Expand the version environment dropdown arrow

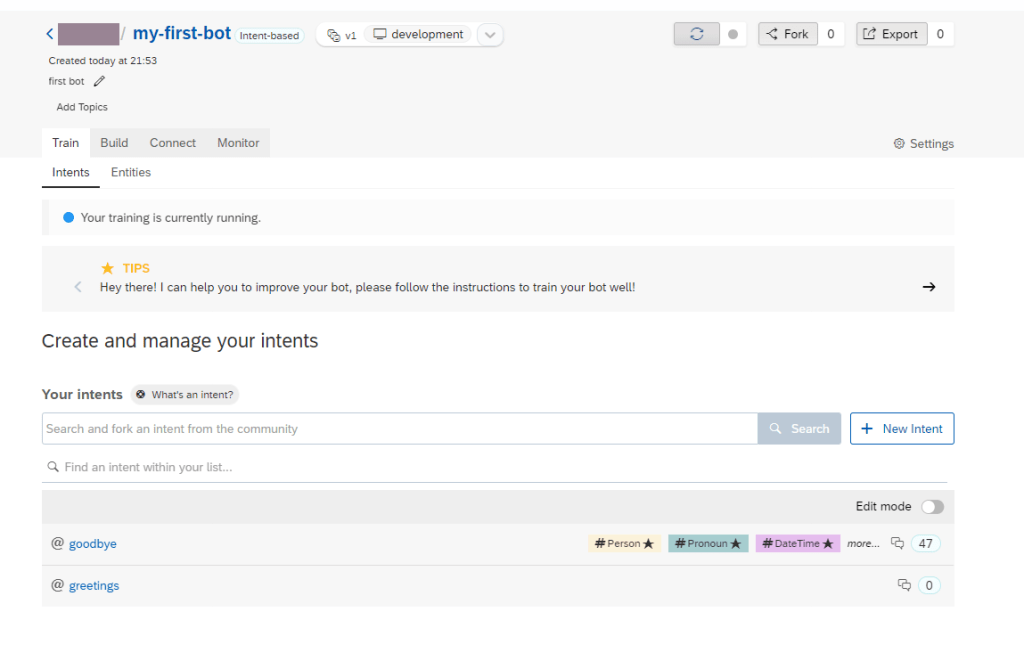tap(489, 35)
